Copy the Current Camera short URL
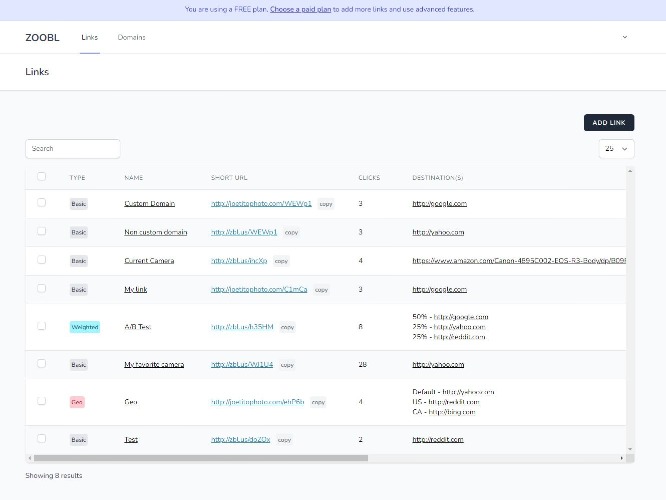Image resolution: width=666 pixels, height=500 pixels. coord(281,261)
